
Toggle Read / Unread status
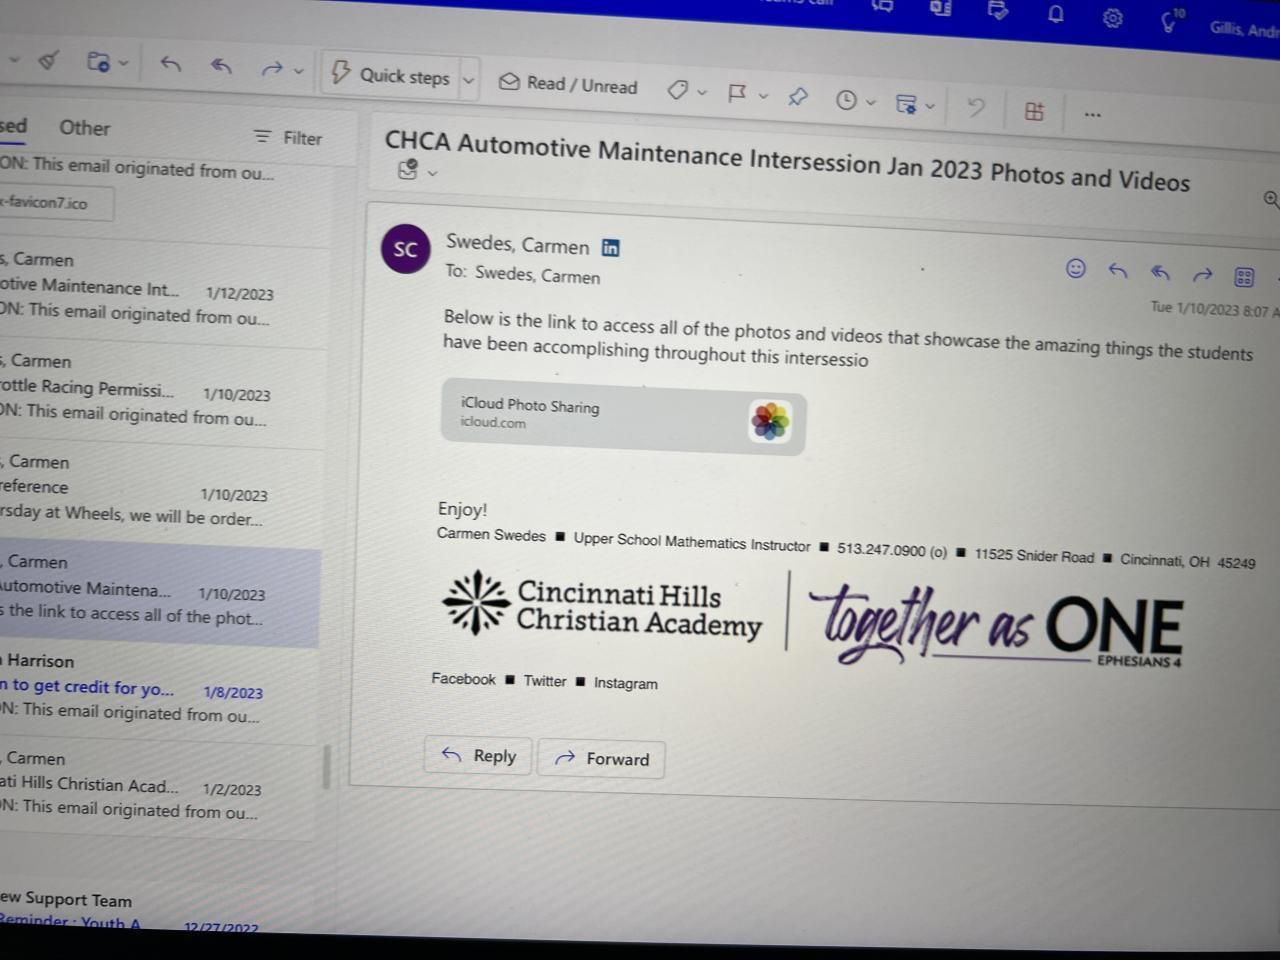pos(568,85)
